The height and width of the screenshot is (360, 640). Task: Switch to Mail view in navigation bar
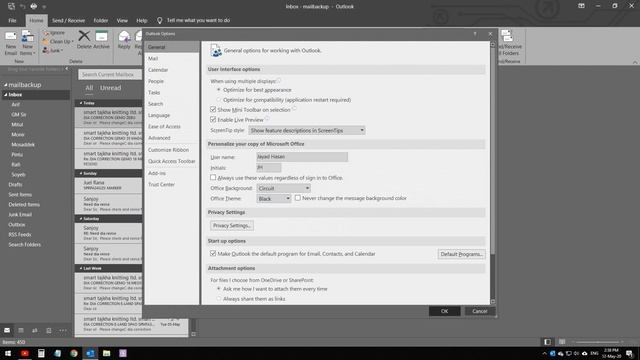7,330
